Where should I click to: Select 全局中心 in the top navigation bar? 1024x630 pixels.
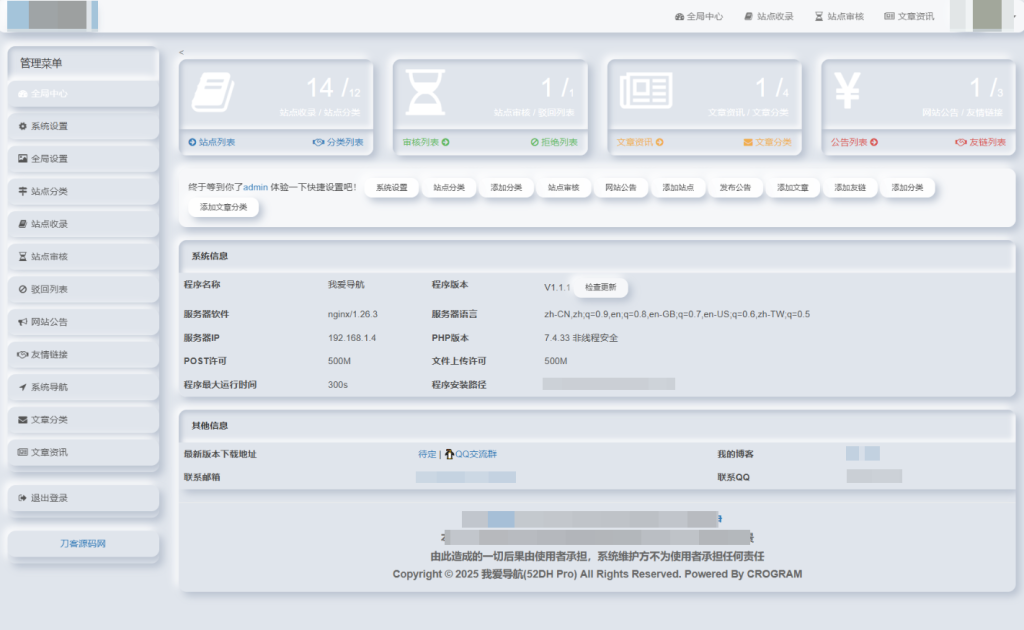pyautogui.click(x=700, y=16)
